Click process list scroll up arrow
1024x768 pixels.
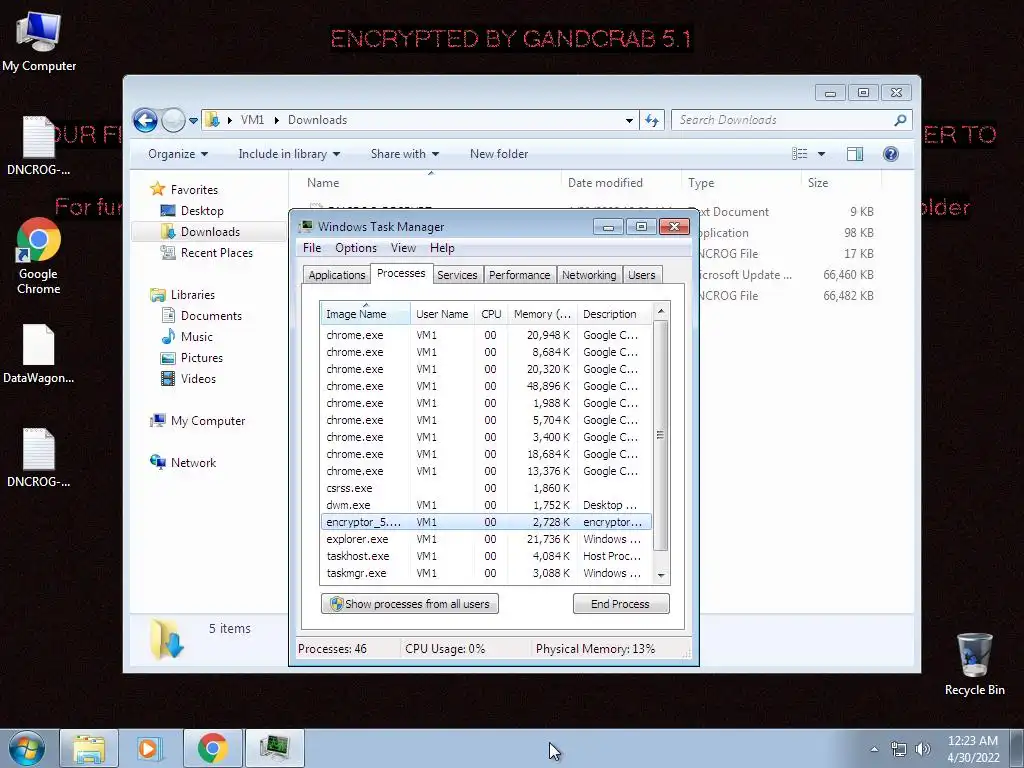click(661, 312)
